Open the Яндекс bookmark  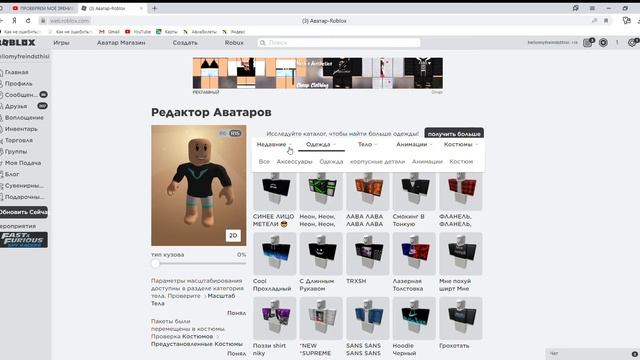point(234,31)
